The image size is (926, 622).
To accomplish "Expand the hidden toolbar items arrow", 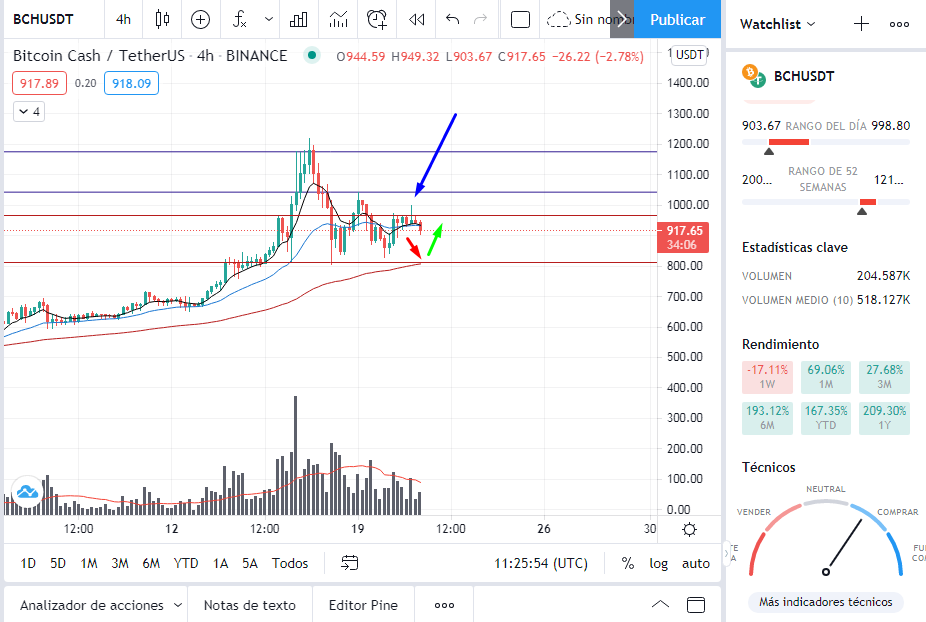I will 622,19.
